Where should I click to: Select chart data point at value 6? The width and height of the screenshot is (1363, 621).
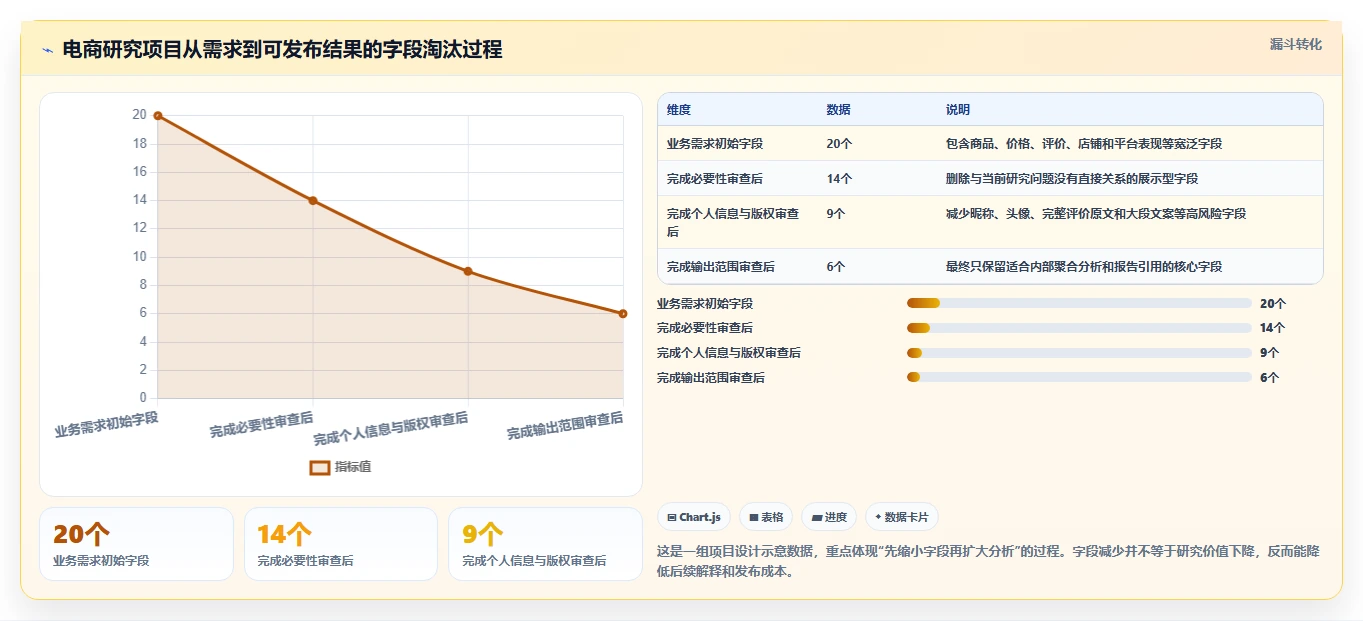pyautogui.click(x=623, y=314)
